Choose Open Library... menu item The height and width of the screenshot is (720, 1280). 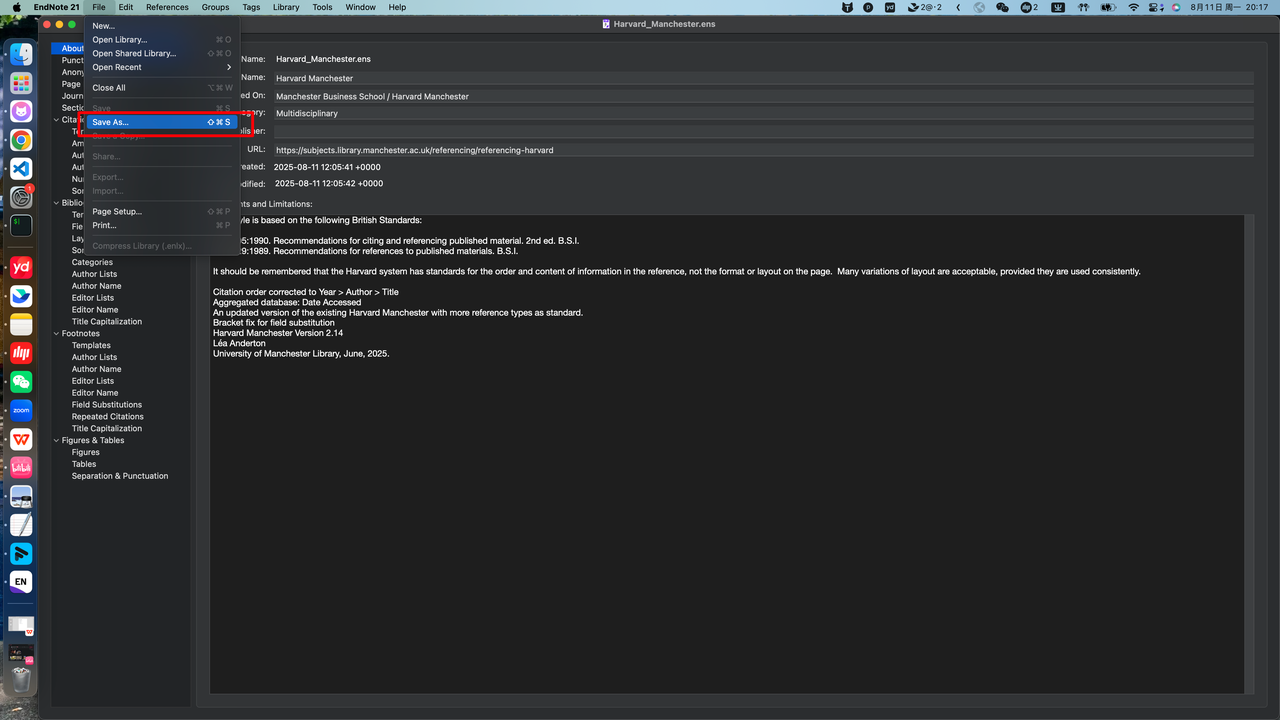point(161,40)
